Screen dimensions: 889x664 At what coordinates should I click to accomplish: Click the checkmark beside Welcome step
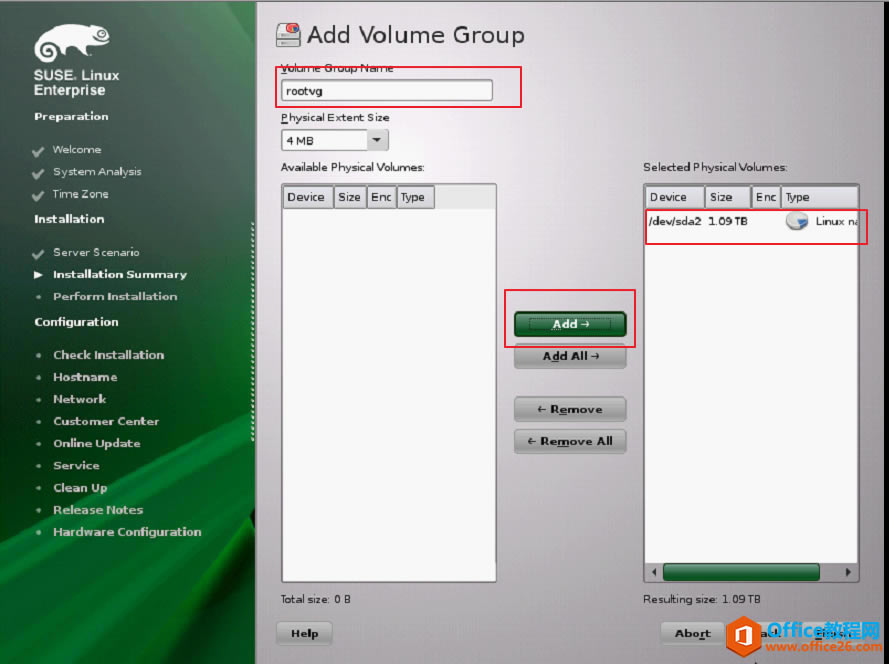click(x=38, y=151)
